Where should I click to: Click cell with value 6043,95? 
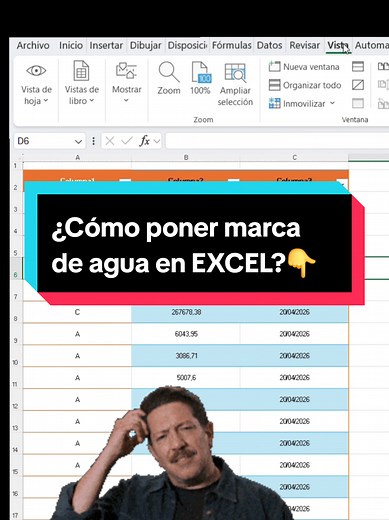point(186,334)
